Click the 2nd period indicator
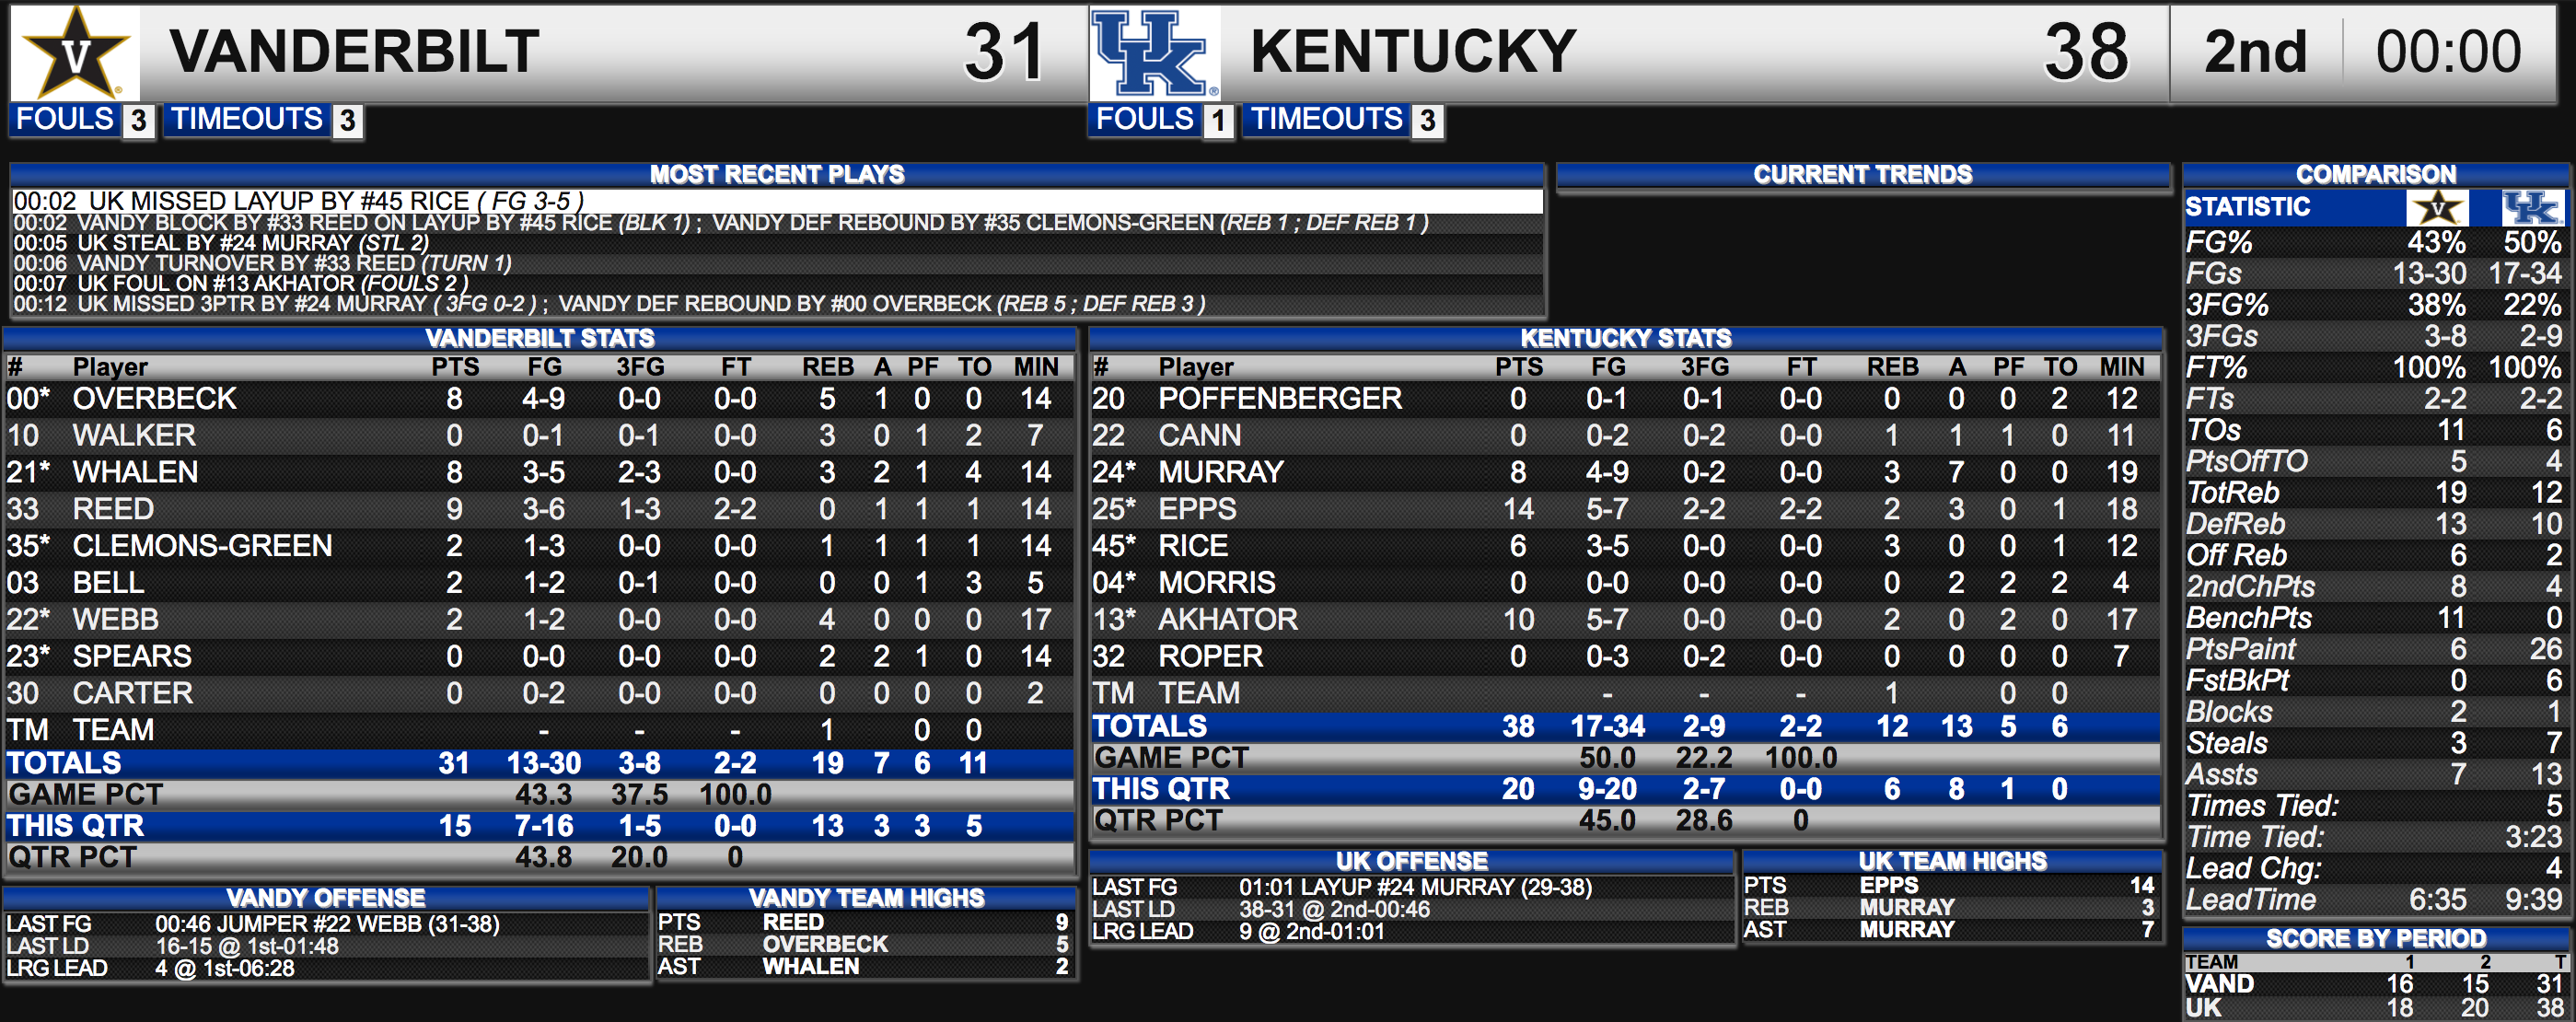The height and width of the screenshot is (1022, 2576). point(2255,52)
